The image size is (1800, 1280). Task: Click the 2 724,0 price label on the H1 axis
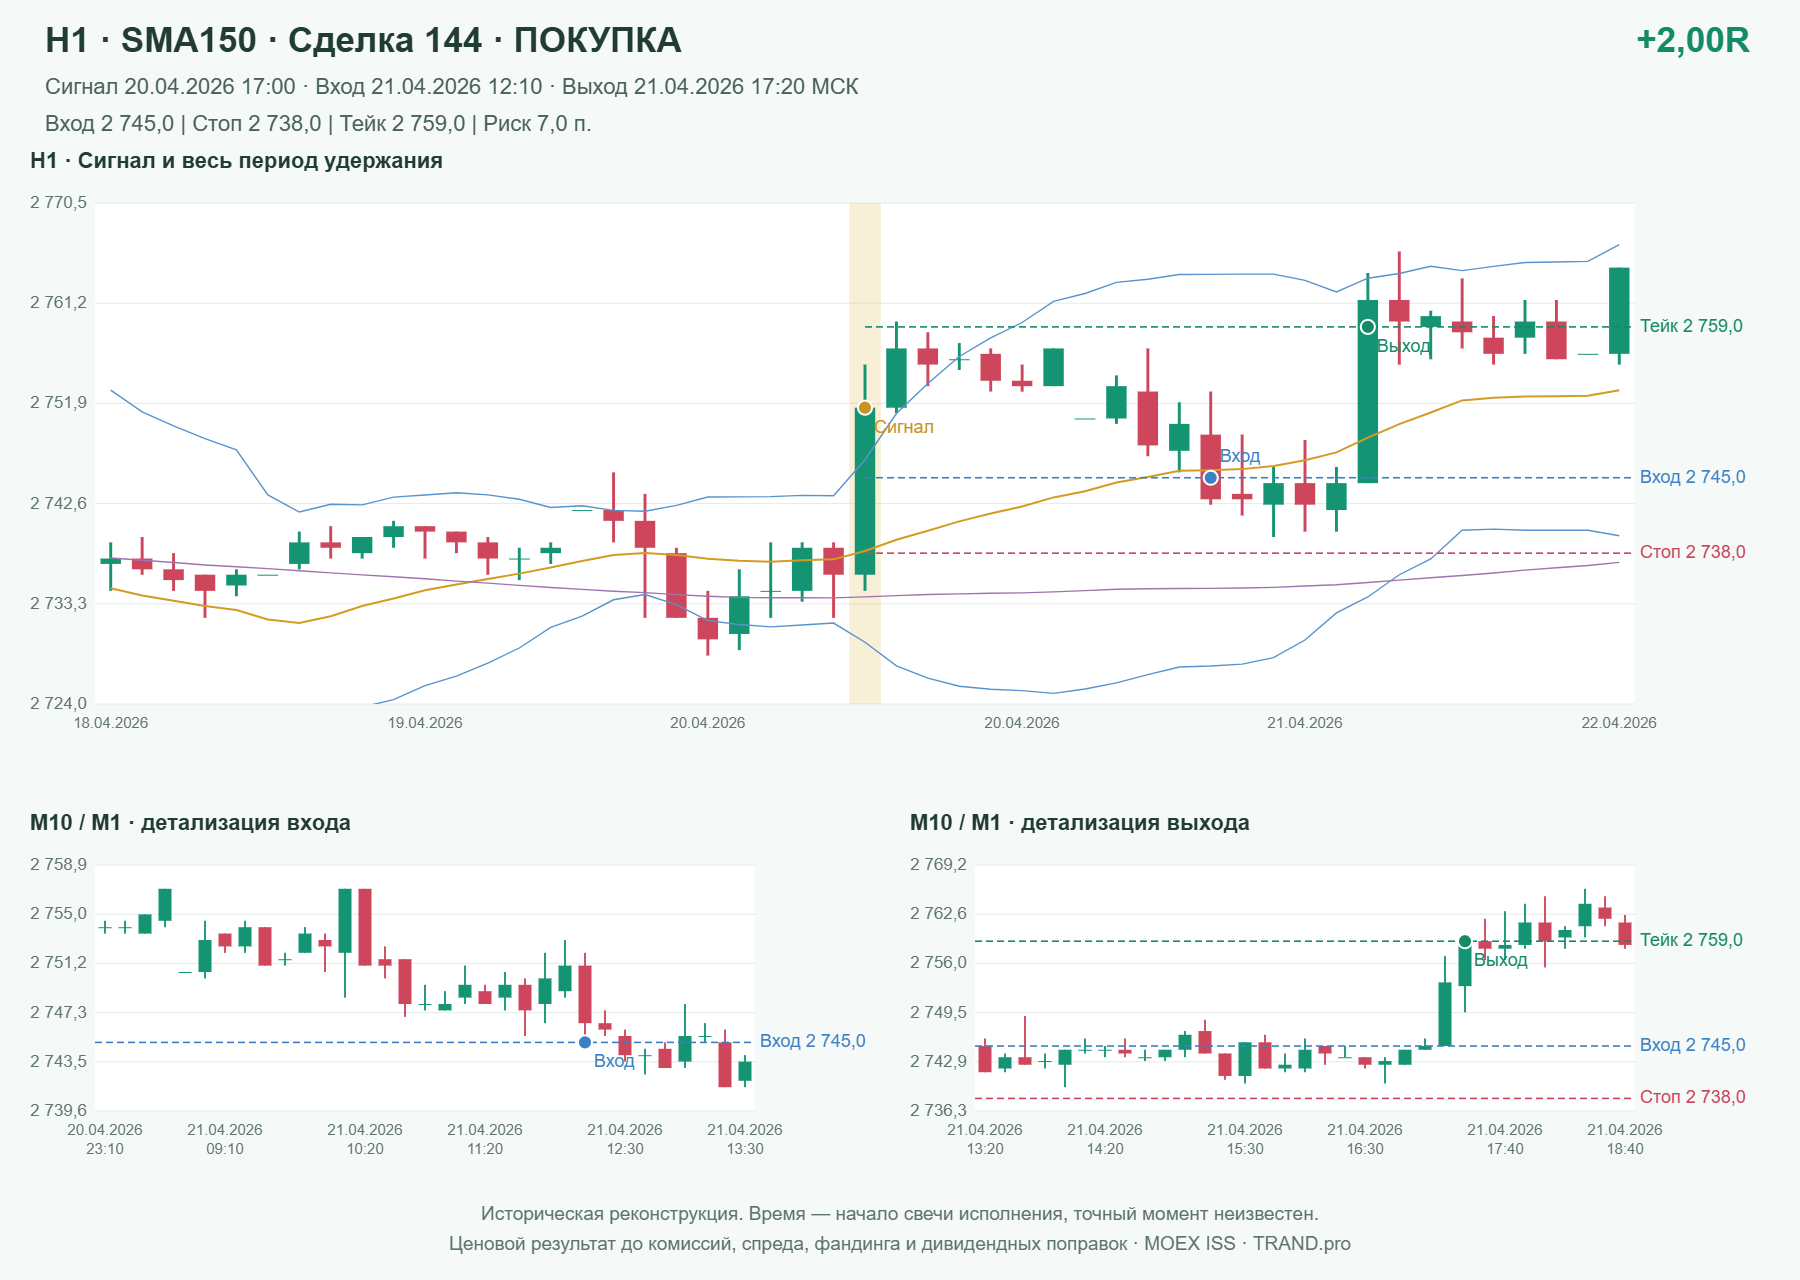(x=58, y=704)
